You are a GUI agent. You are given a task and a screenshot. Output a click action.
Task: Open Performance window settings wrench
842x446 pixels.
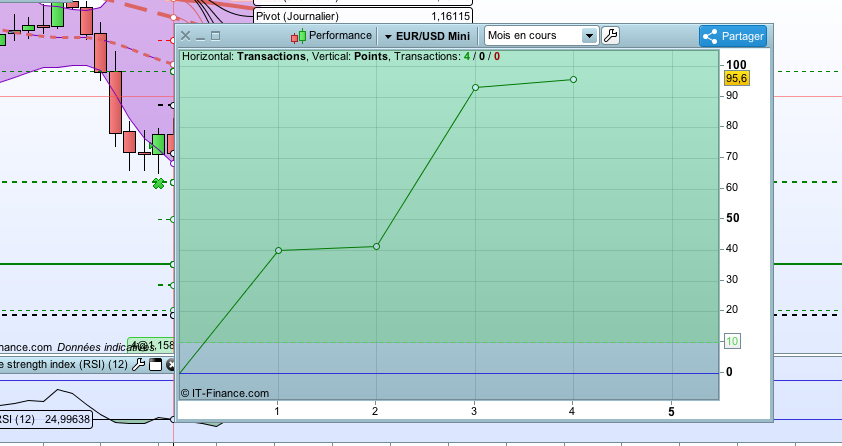coord(611,36)
